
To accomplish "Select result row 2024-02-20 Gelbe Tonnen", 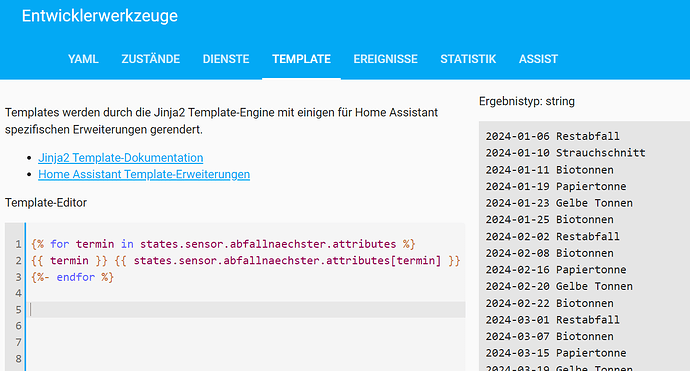I will (559, 287).
